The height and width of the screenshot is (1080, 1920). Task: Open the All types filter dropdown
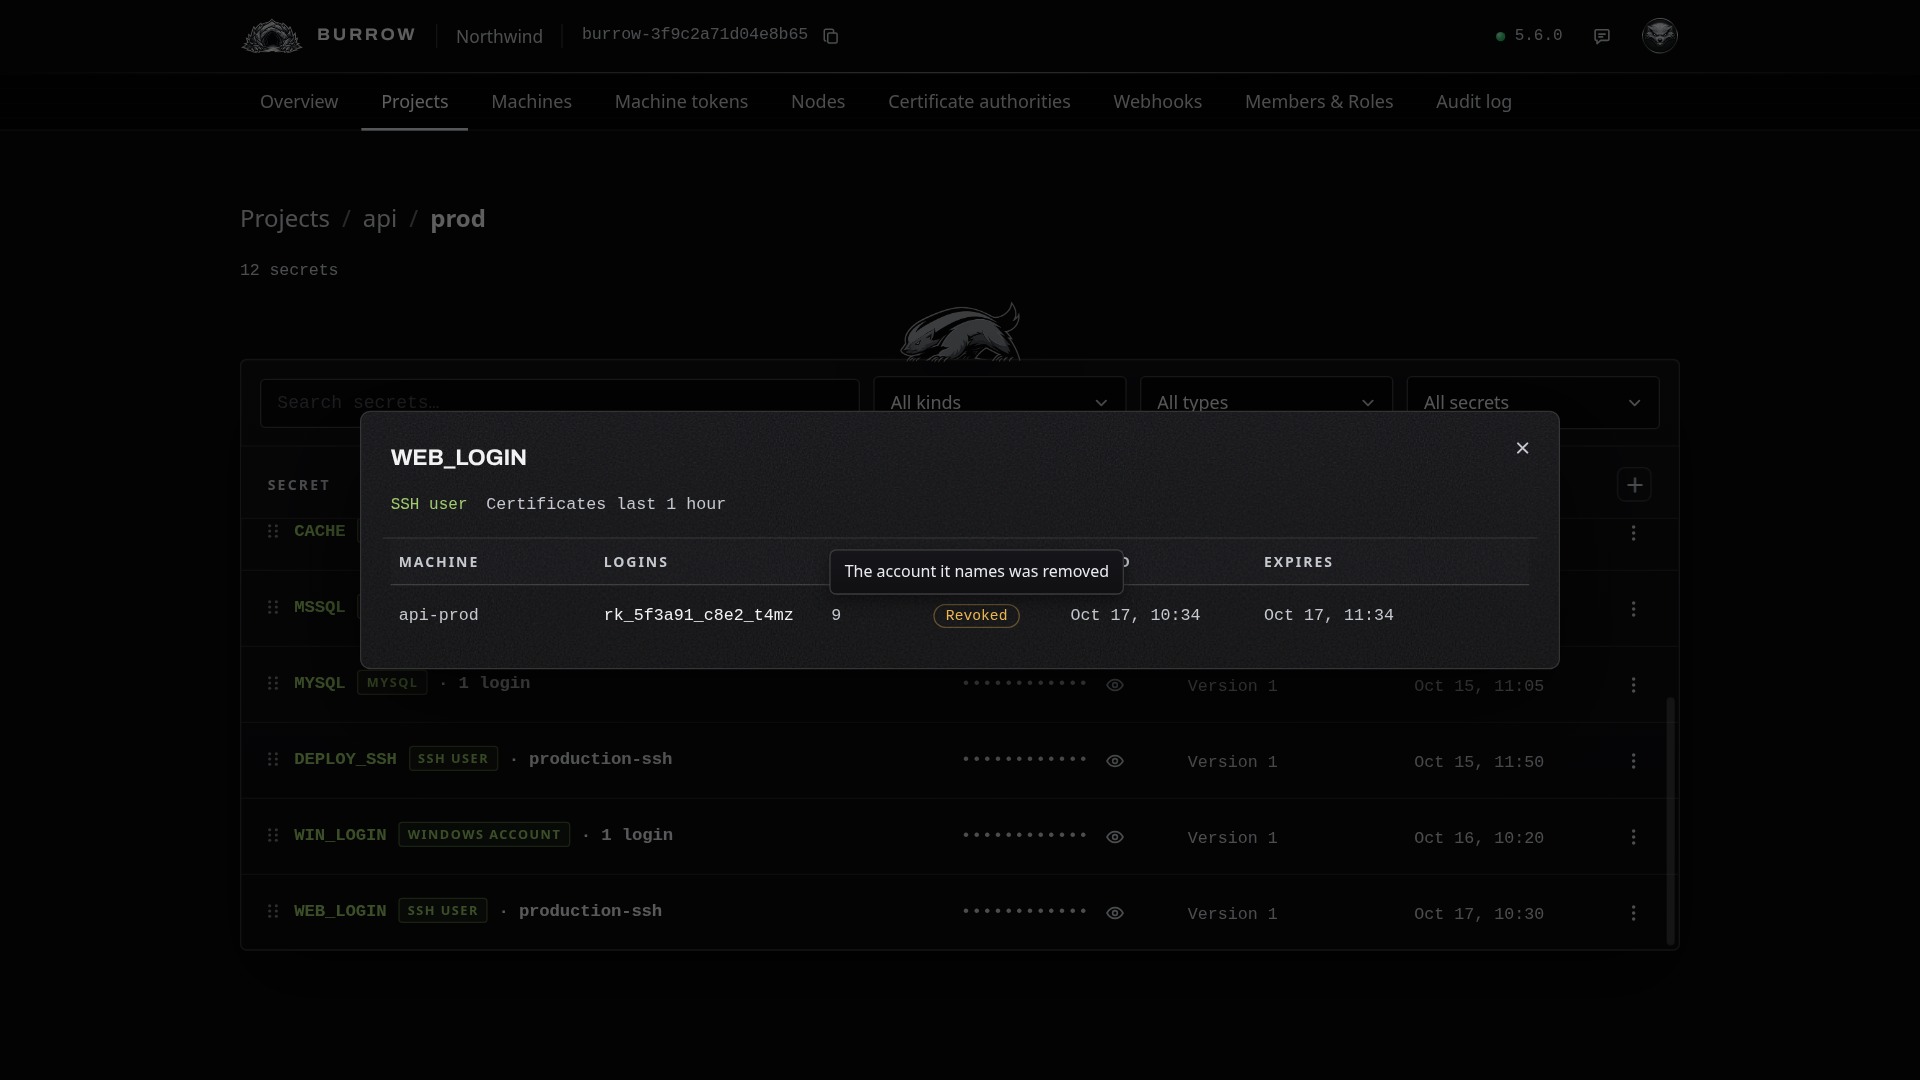pos(1266,402)
